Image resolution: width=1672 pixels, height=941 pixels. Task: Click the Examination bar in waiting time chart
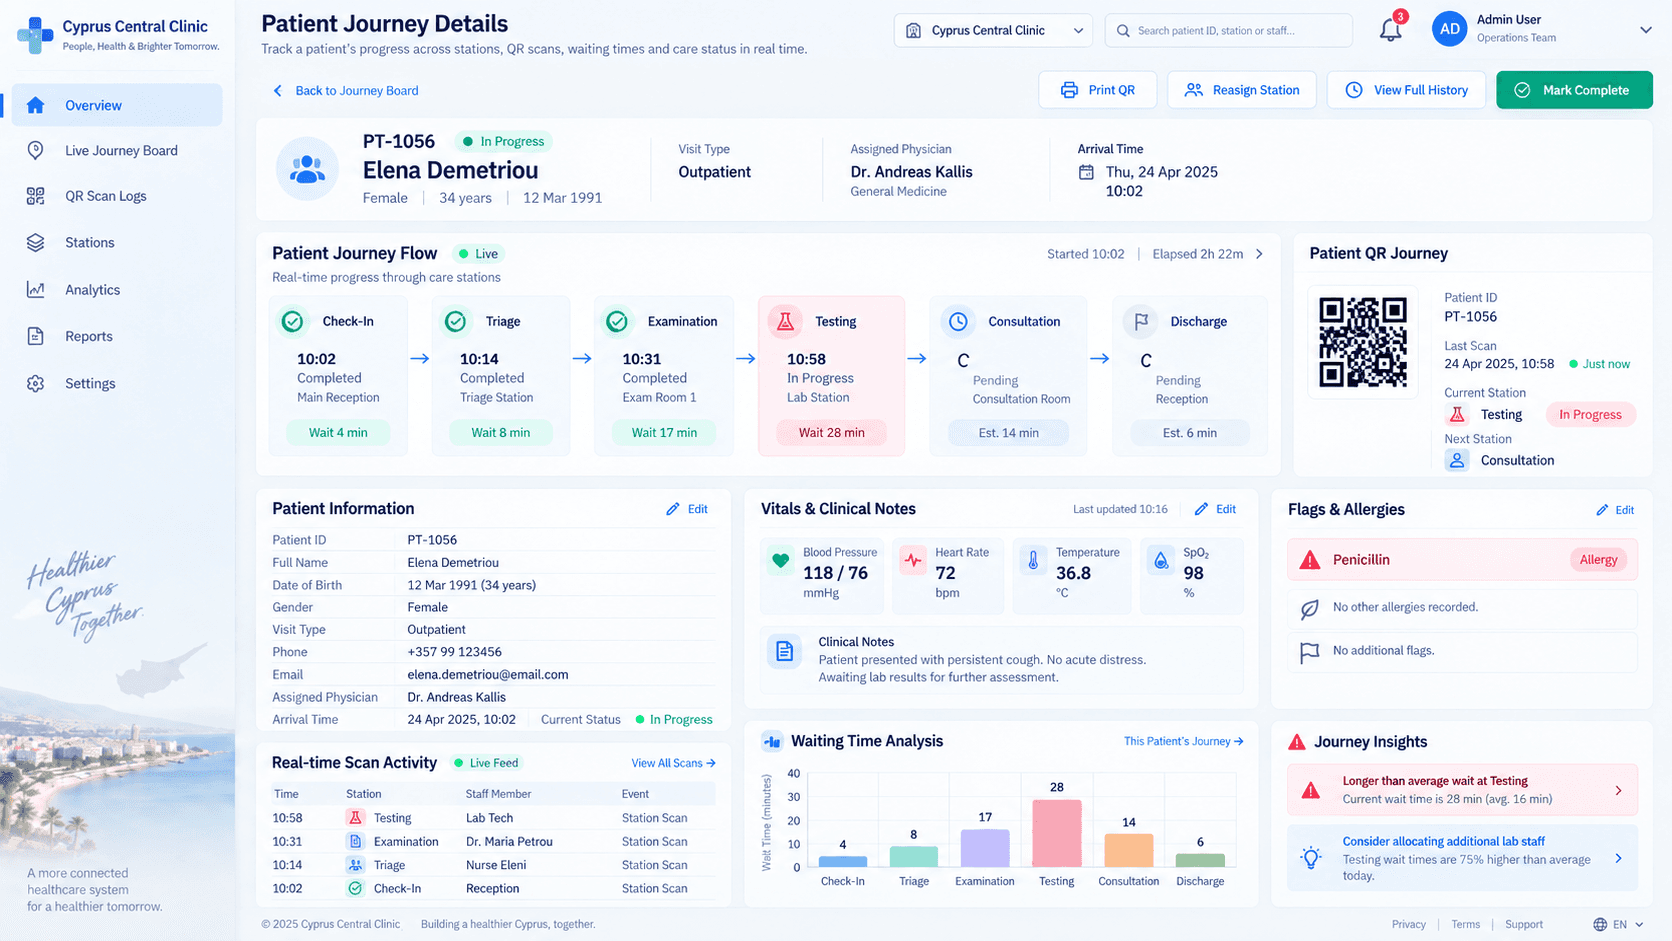(x=985, y=848)
